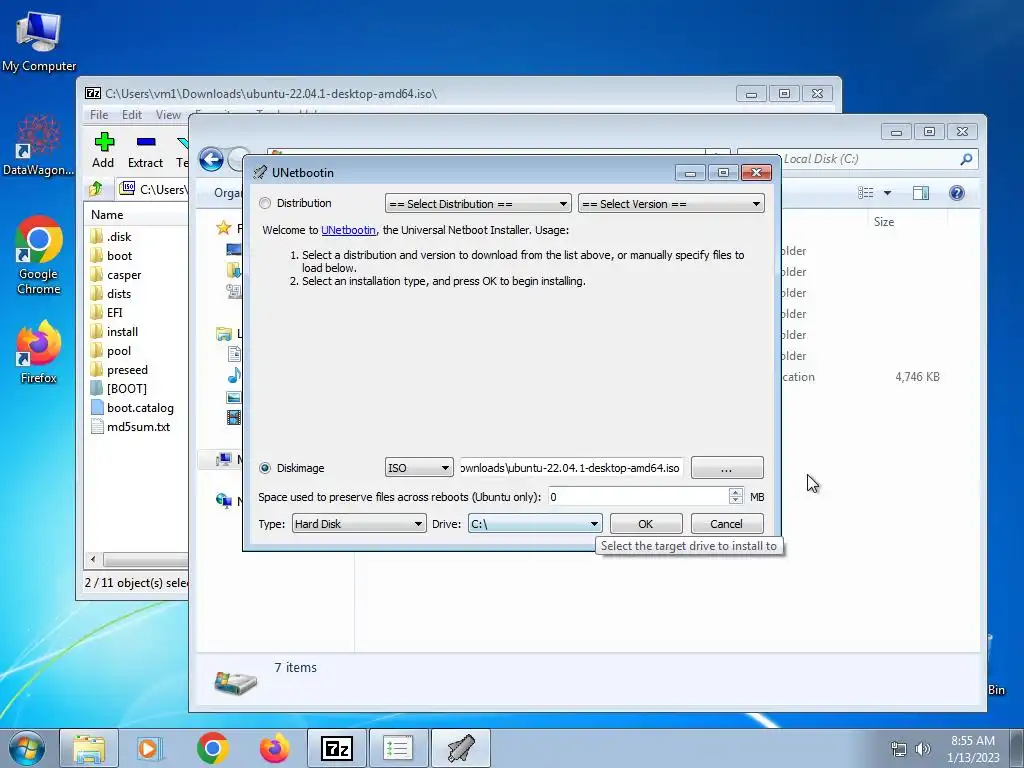Viewport: 1024px width, 768px height.
Task: Decrease preserve space with the down arrow
Action: point(736,502)
